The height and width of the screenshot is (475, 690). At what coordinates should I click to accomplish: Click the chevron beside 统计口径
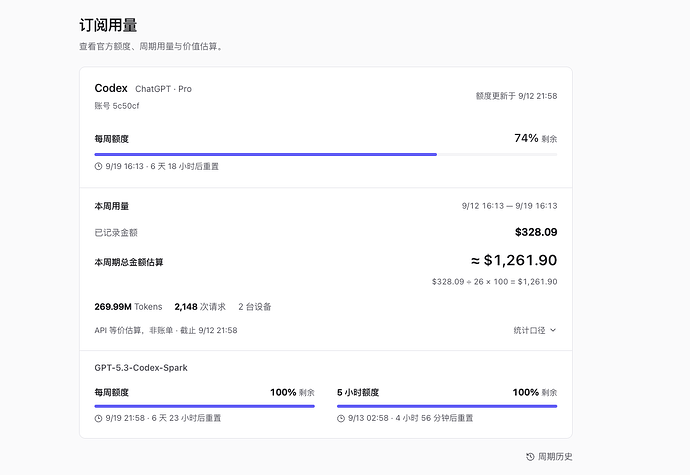coord(553,330)
